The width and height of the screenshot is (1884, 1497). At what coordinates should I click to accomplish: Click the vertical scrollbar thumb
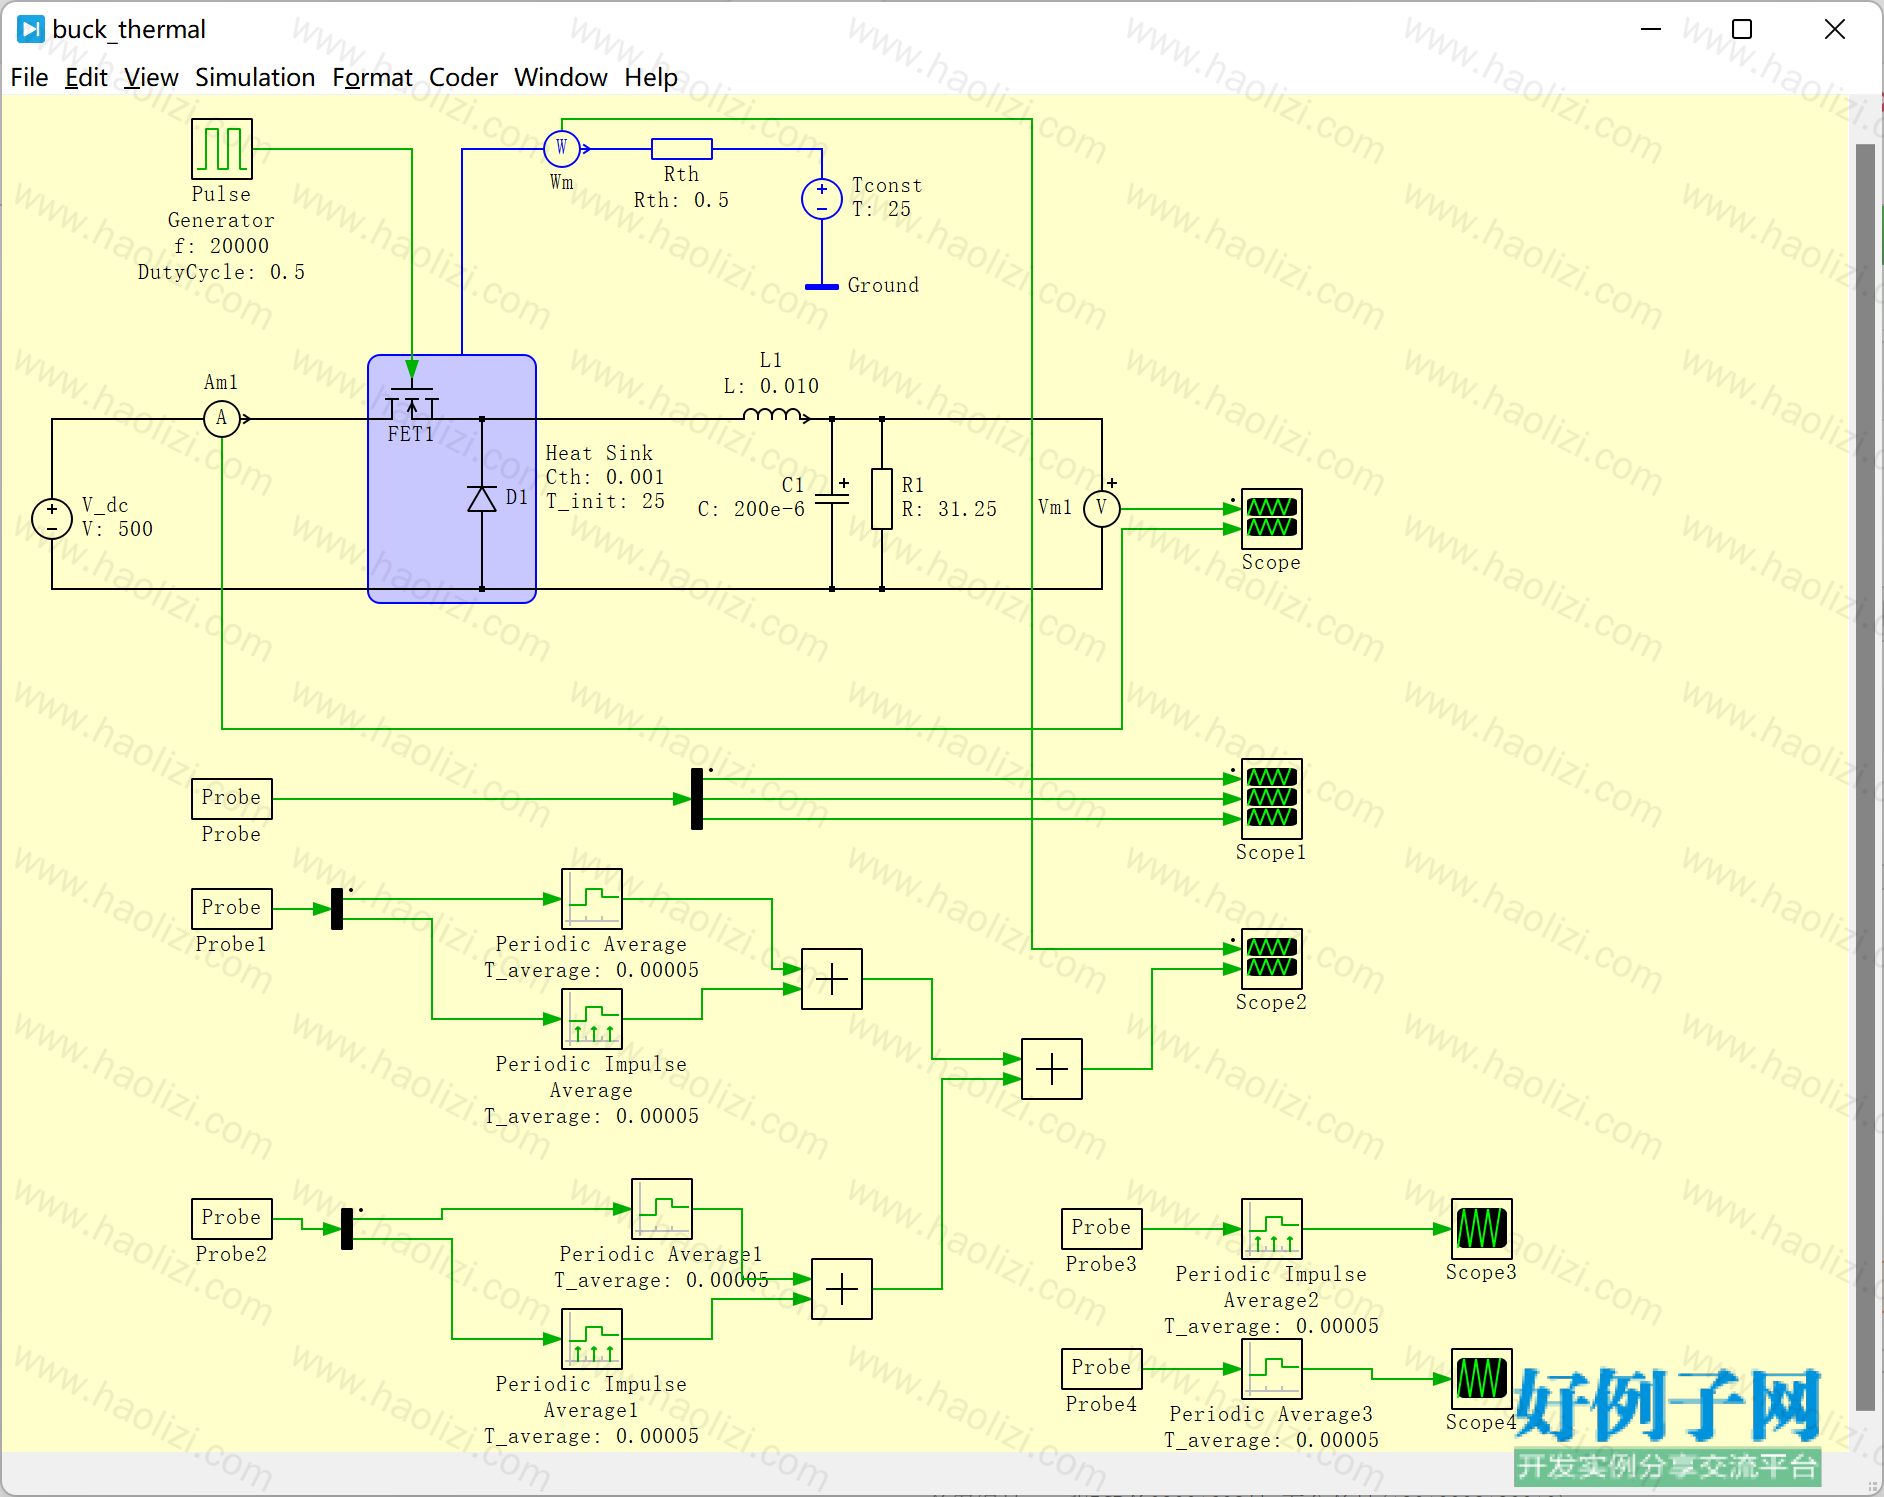point(1865,777)
